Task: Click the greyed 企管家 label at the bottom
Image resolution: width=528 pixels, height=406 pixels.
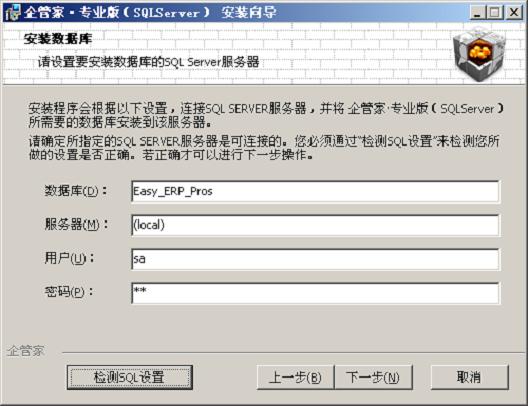Action: [x=26, y=351]
